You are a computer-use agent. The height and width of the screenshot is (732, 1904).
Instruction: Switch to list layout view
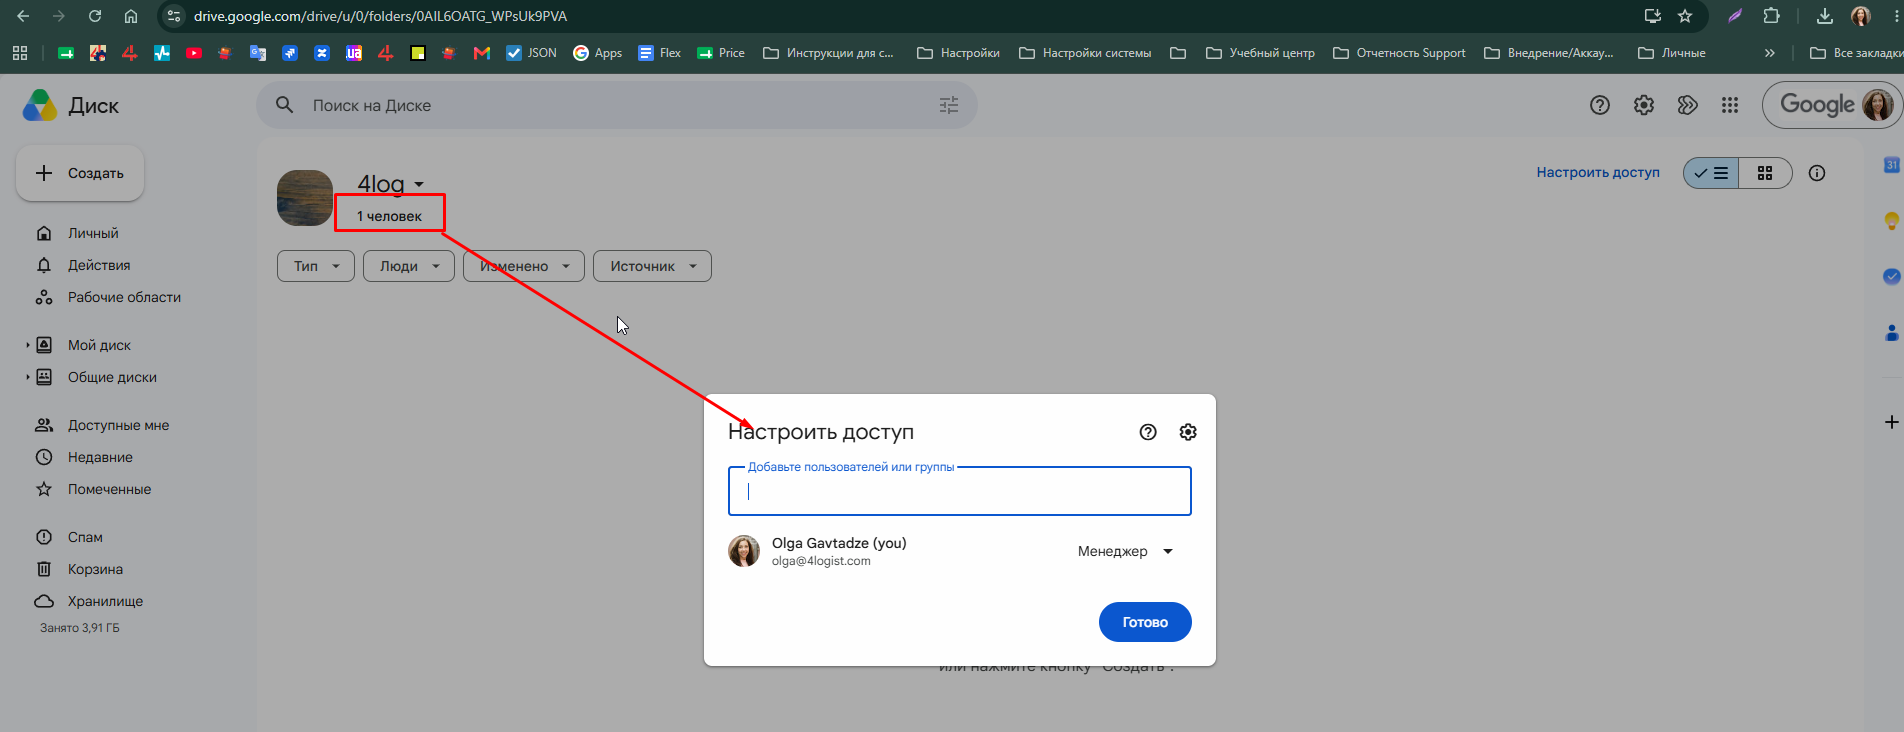click(1711, 173)
